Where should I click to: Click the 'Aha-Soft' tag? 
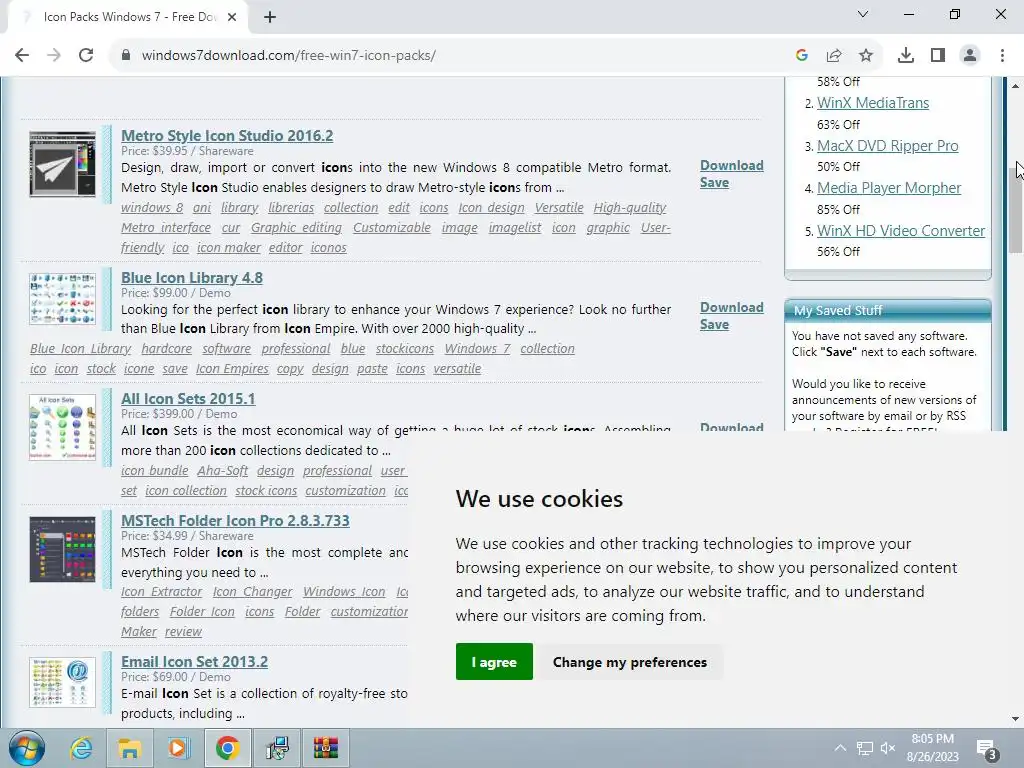[223, 471]
